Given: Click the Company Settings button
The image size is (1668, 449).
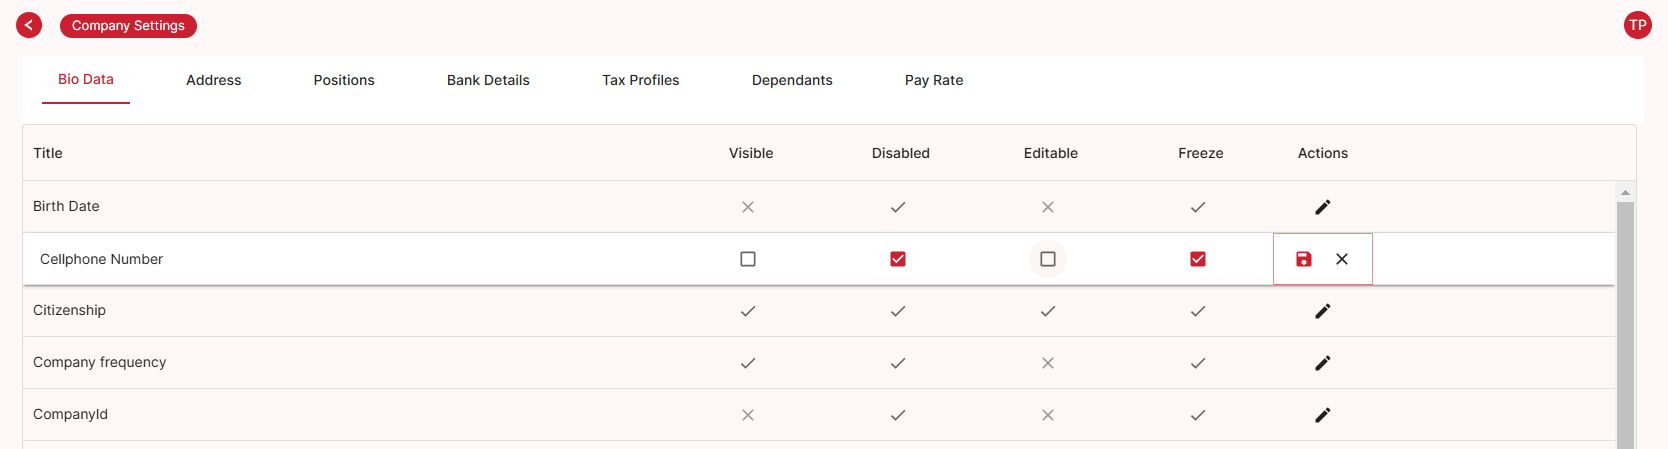Looking at the screenshot, I should pyautogui.click(x=128, y=25).
